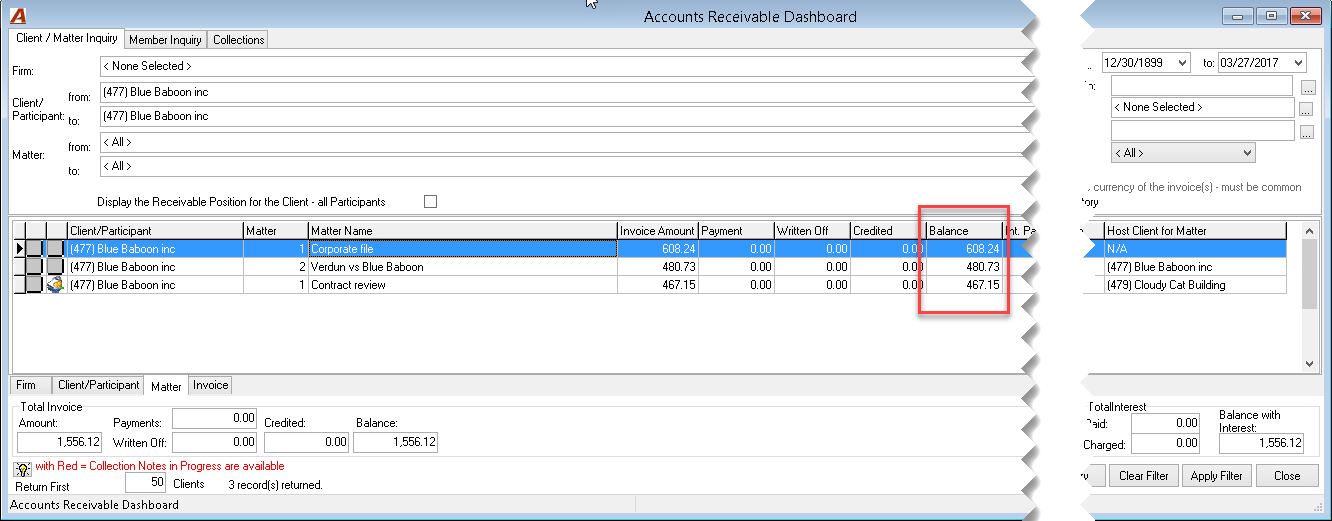Image resolution: width=1332 pixels, height=521 pixels.
Task: Click the Written Off total field
Action: point(215,442)
